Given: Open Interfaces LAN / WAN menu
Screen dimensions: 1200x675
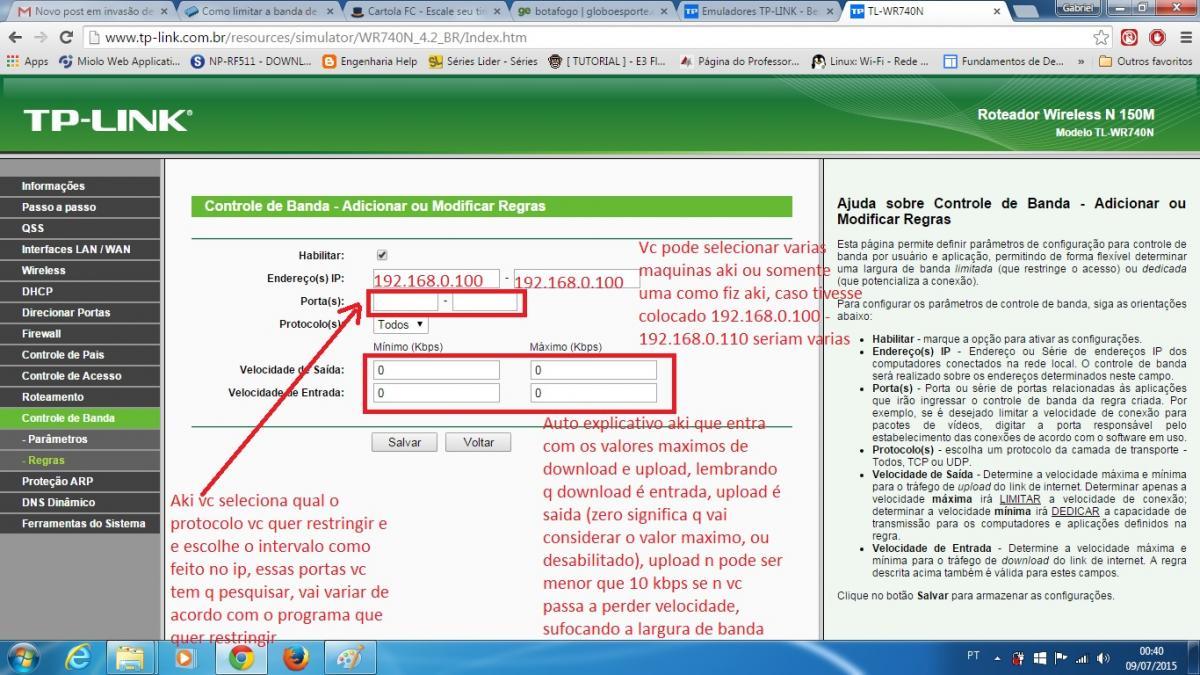Looking at the screenshot, I should 80,249.
